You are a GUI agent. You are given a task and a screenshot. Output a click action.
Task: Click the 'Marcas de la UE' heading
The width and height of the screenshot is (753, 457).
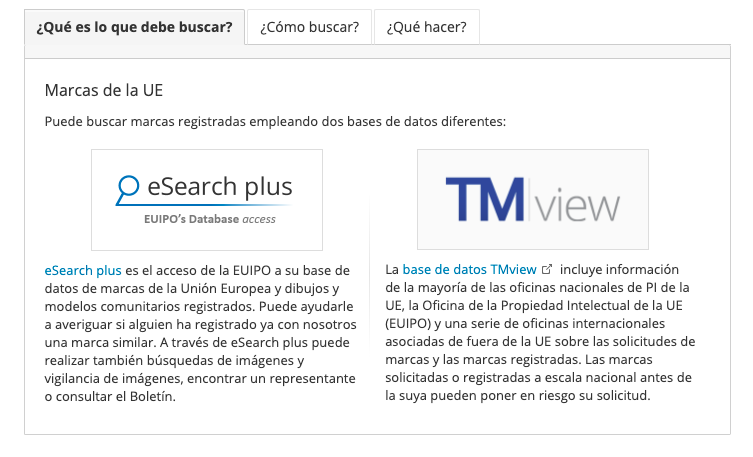coord(104,90)
